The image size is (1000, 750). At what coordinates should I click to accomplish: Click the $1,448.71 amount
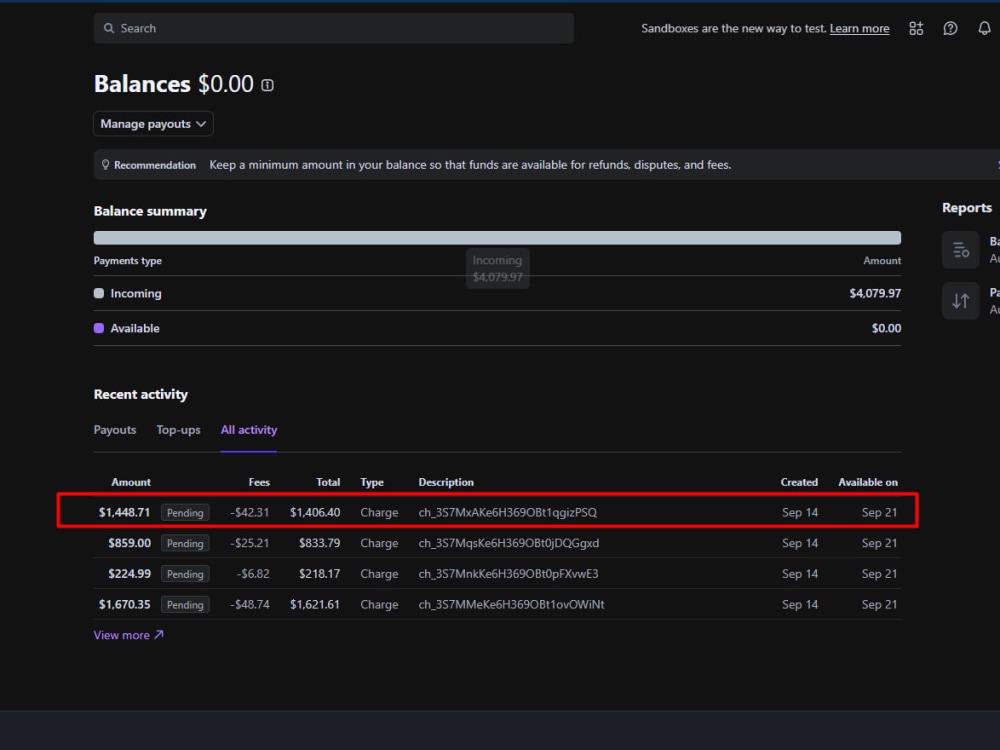pos(124,513)
